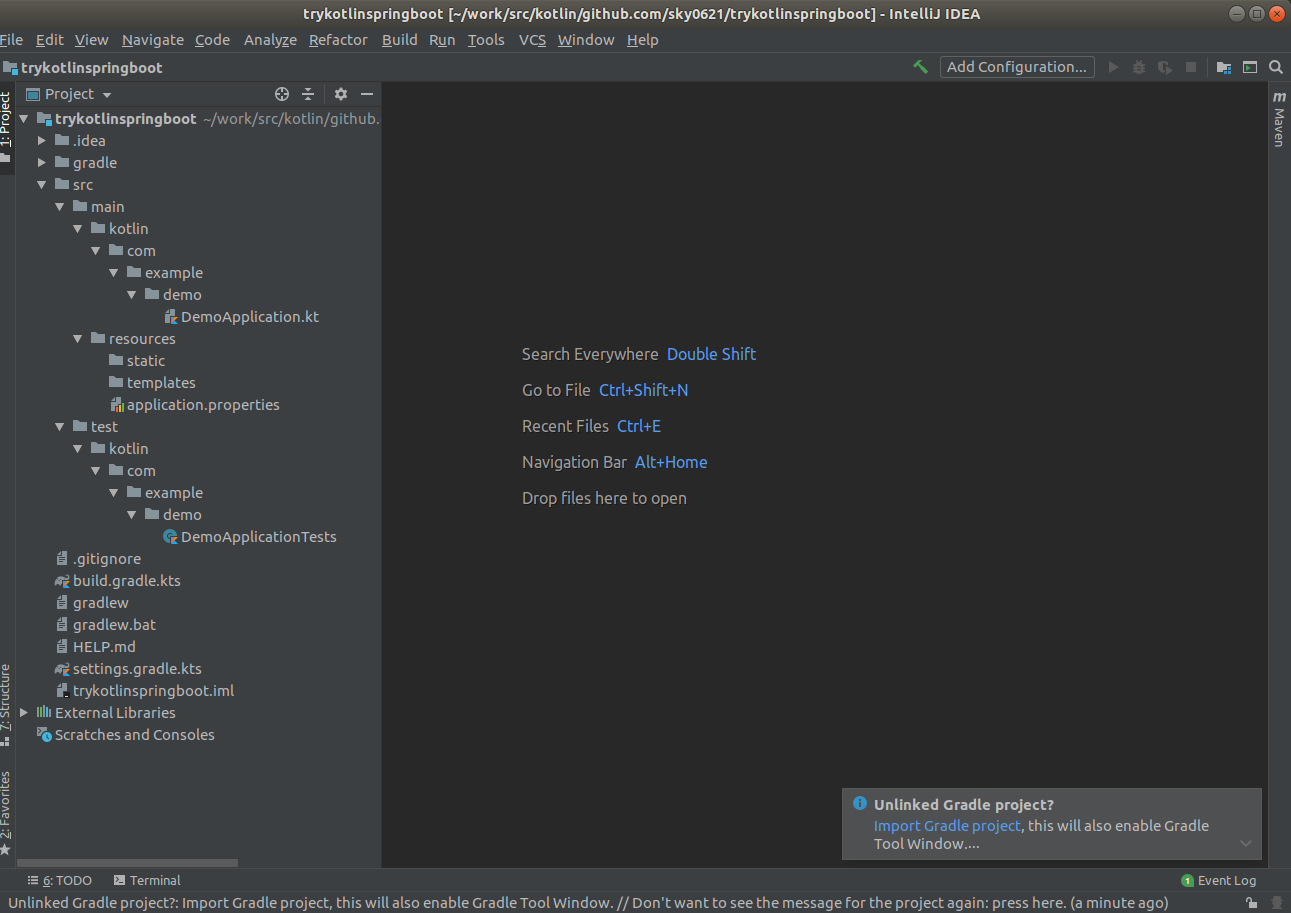Show the Maven tool window tab
The width and height of the screenshot is (1291, 913).
click(1281, 118)
